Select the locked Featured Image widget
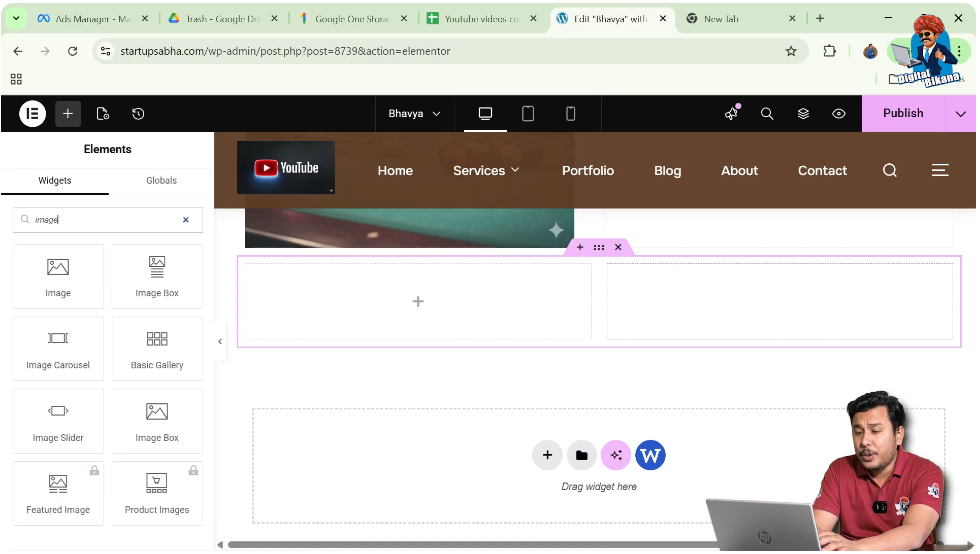This screenshot has width=980, height=554. [58, 494]
